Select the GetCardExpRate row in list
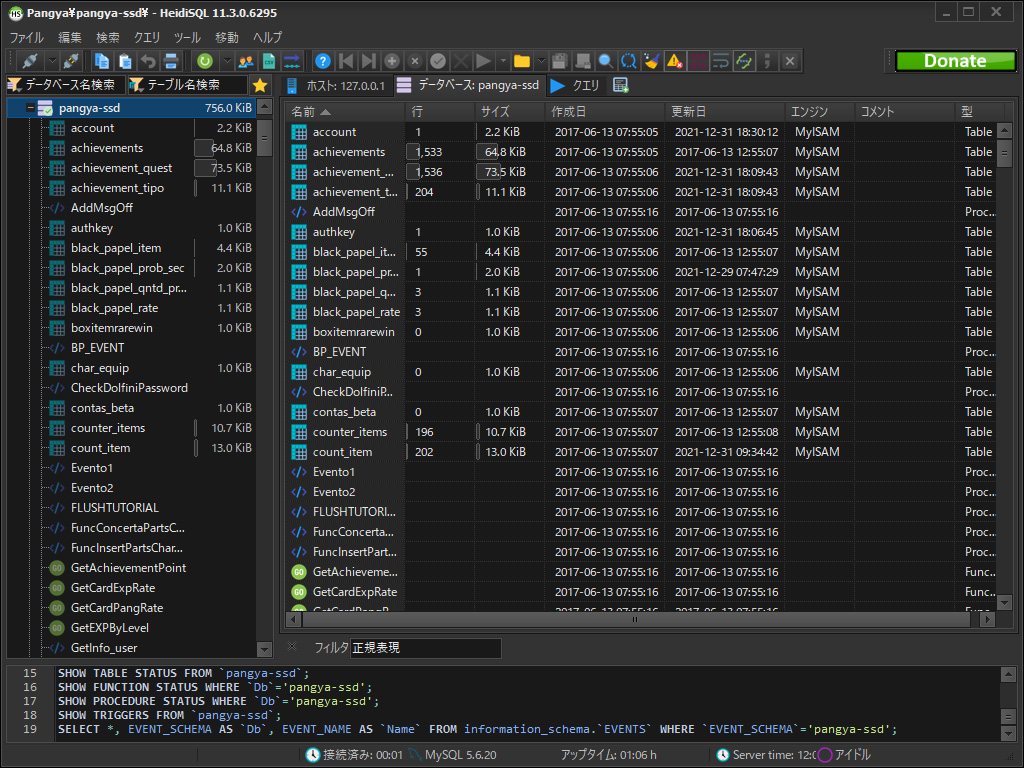The image size is (1024, 768). (x=642, y=592)
